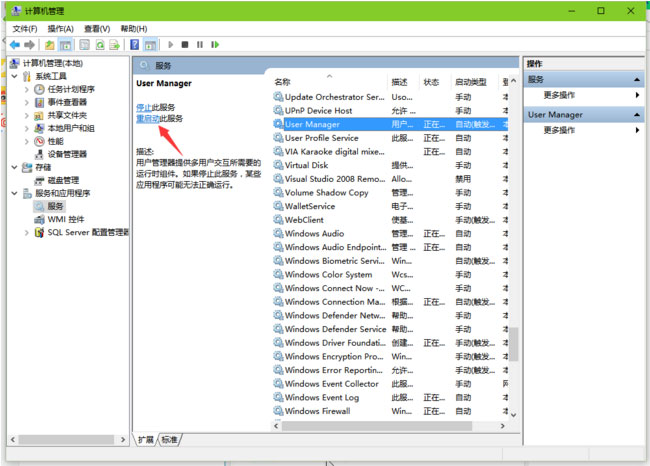Click the 性能 tree icon
This screenshot has height=466, width=650.
[x=39, y=141]
